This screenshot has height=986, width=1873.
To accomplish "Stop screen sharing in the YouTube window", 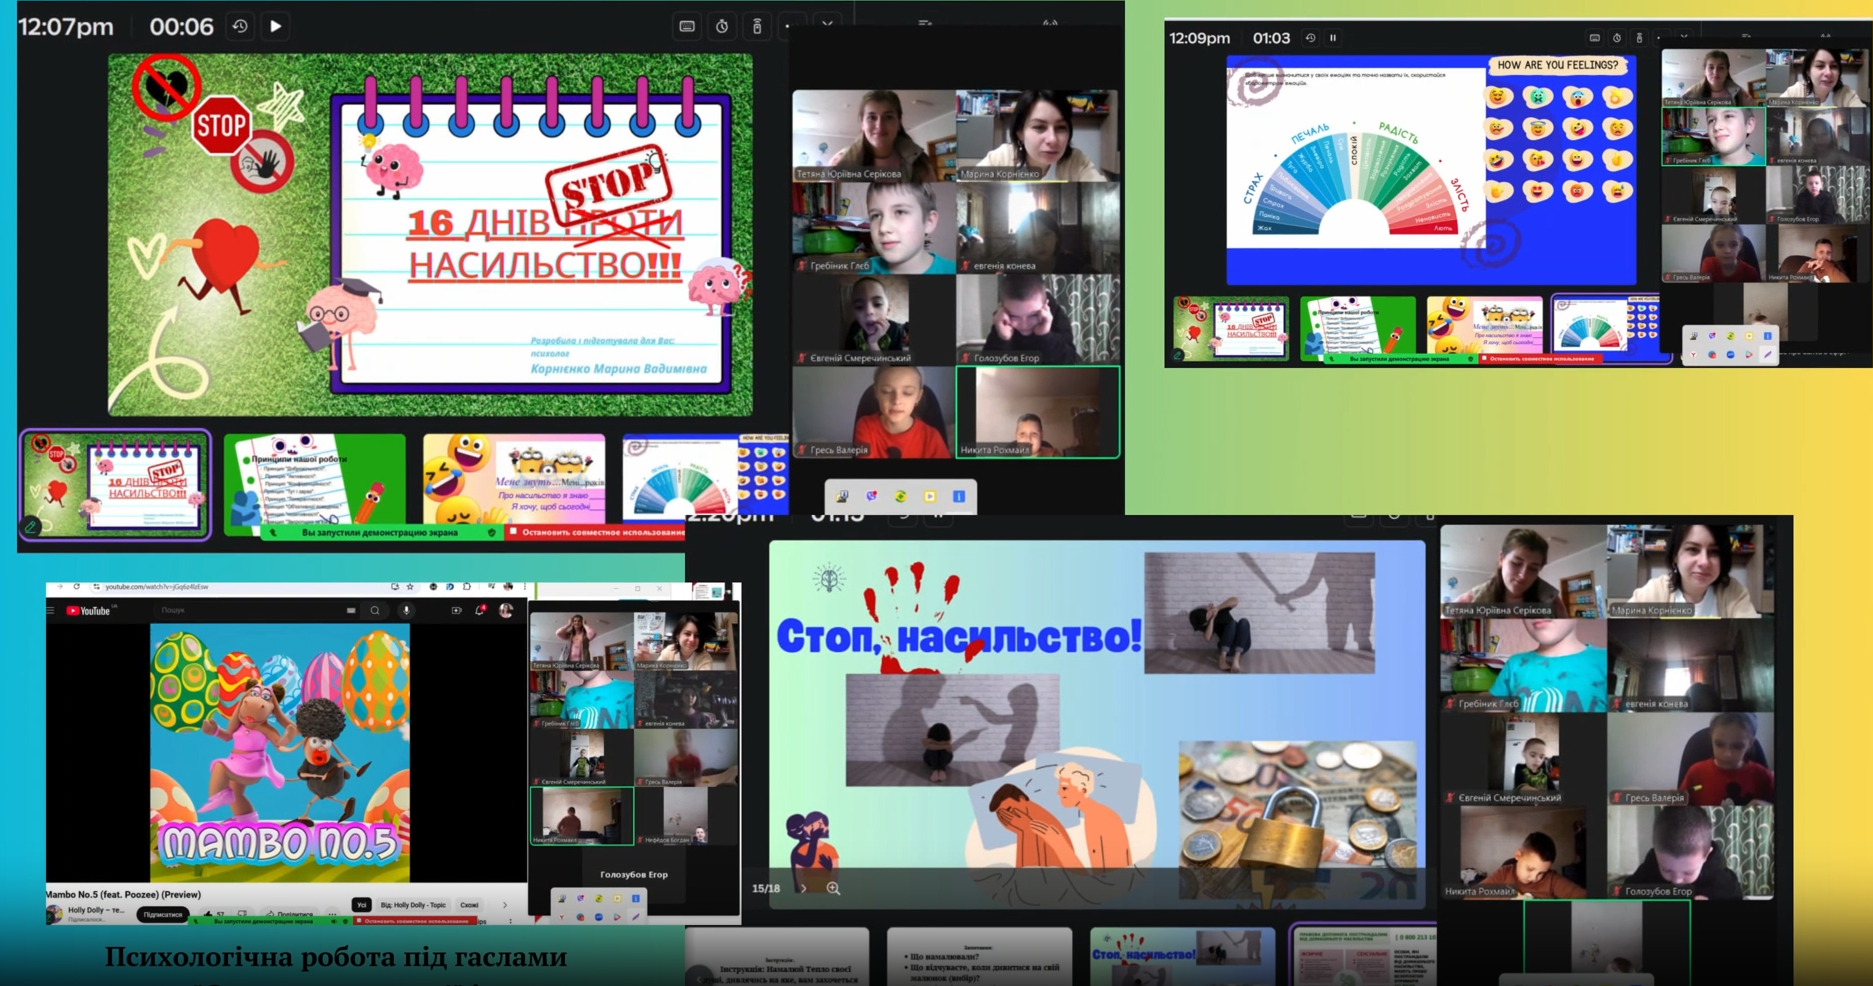I will [x=416, y=921].
